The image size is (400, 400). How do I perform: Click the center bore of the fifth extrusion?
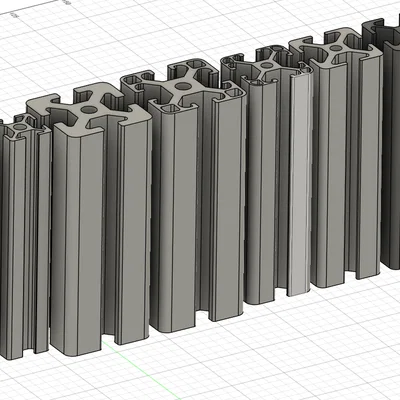tap(335, 47)
